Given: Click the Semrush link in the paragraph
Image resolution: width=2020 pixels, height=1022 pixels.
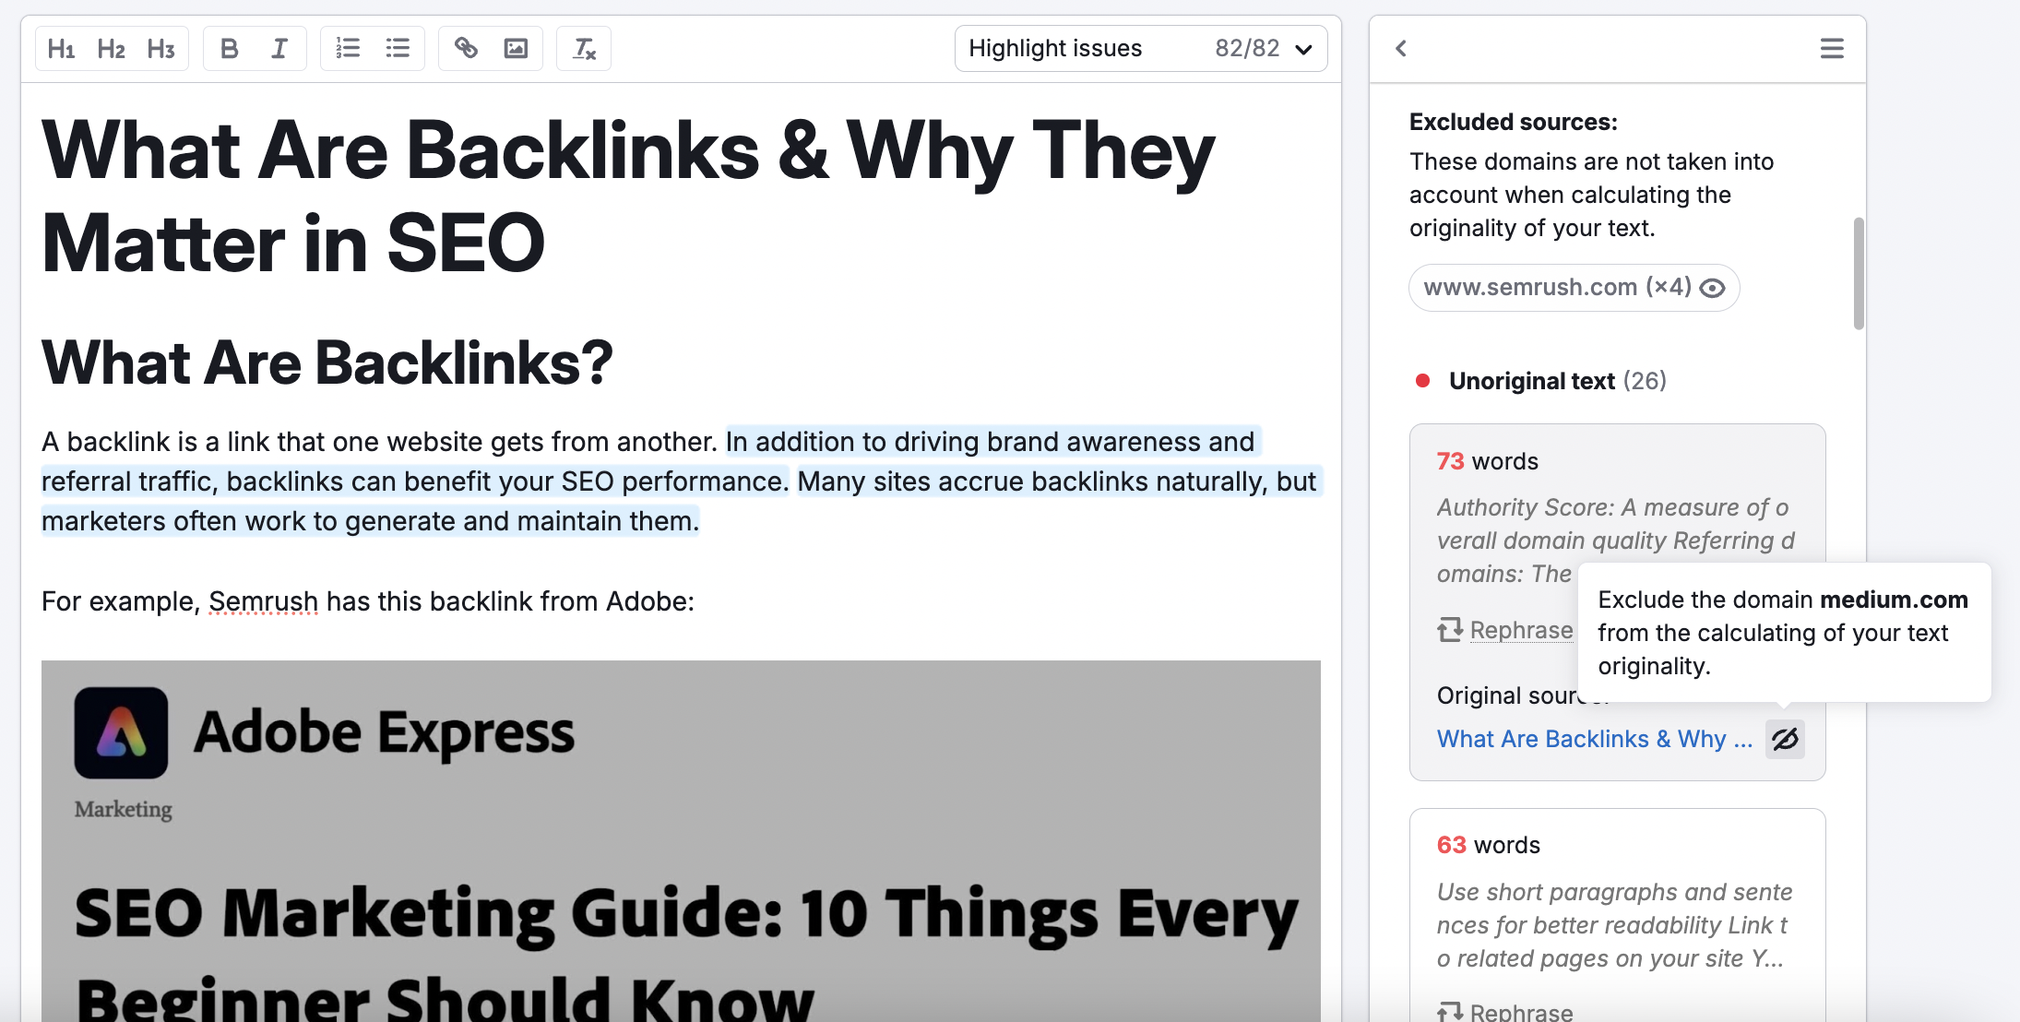Looking at the screenshot, I should tap(263, 601).
